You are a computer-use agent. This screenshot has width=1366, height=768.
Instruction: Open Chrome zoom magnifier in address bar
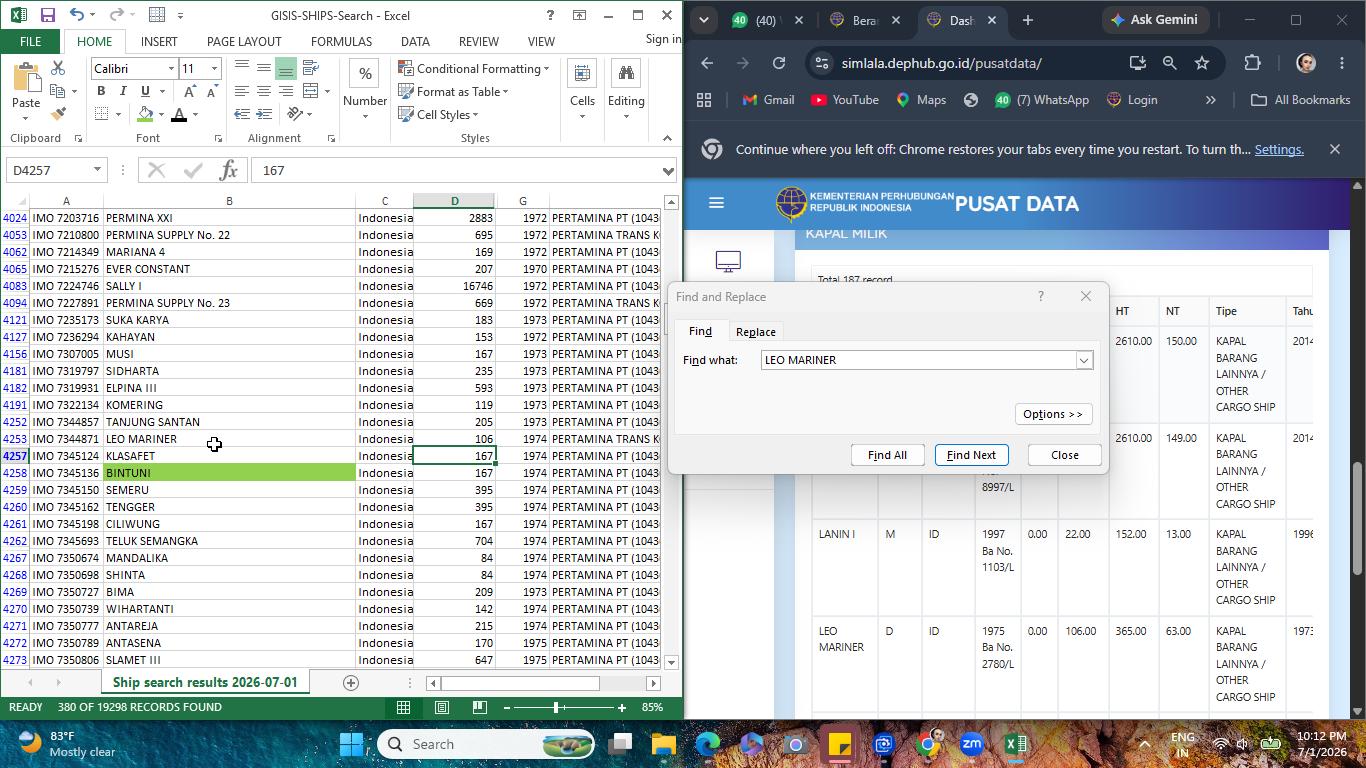(x=1169, y=63)
